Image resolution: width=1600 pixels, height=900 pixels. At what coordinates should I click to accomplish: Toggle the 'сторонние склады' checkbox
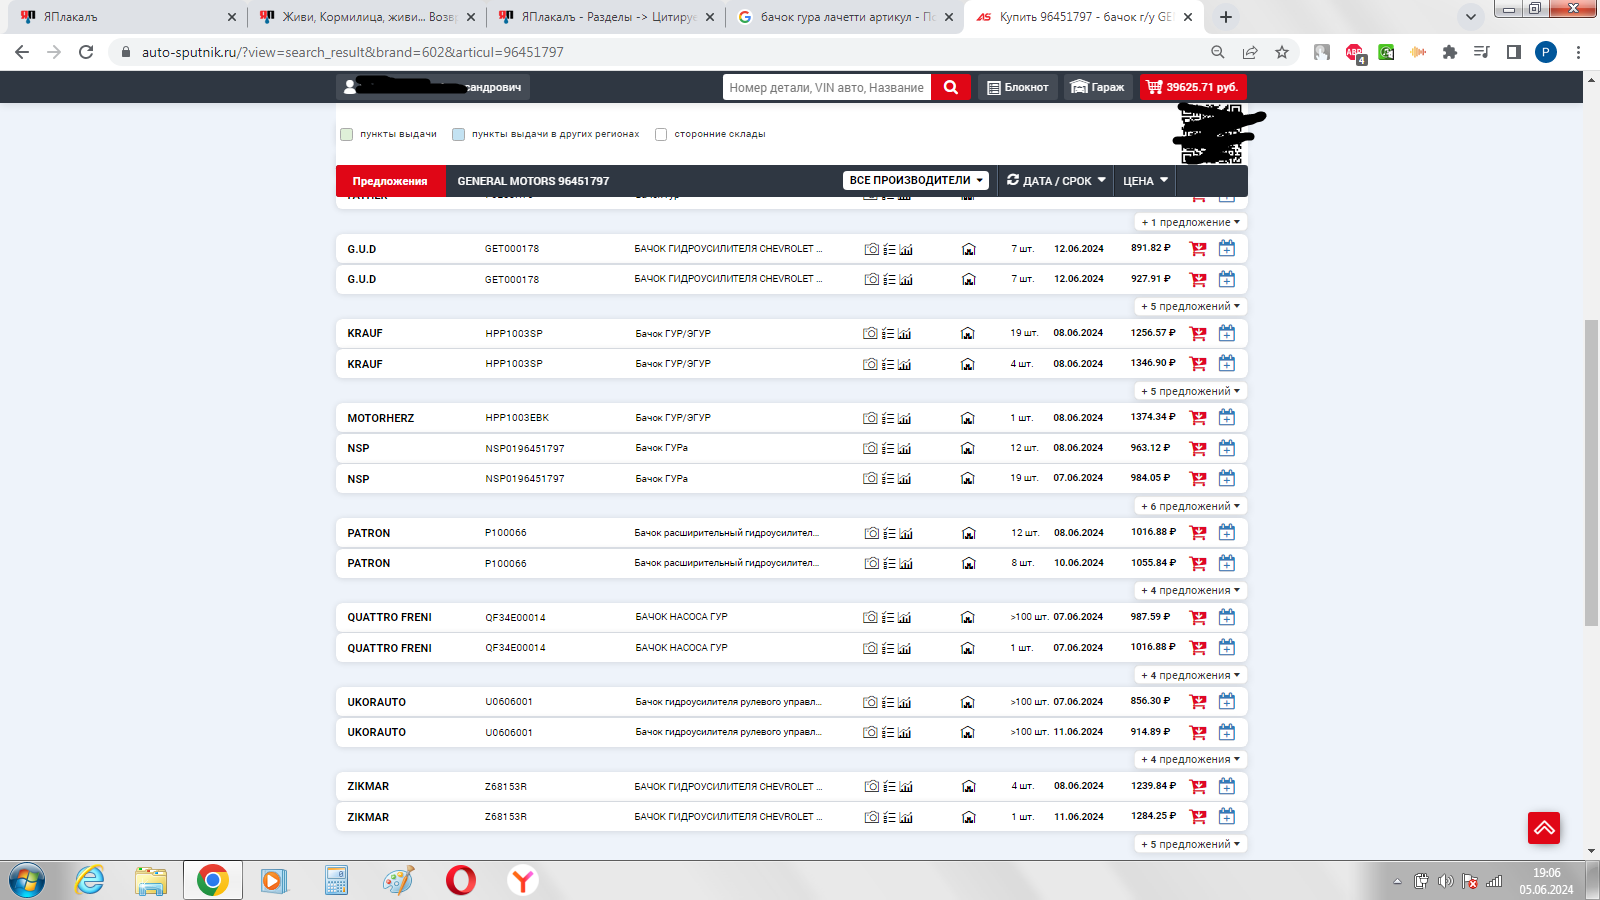coord(661,134)
